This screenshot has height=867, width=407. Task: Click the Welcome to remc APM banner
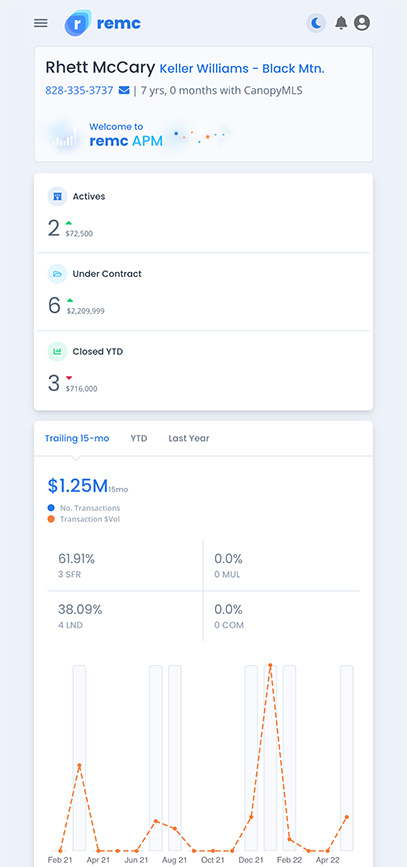point(138,135)
